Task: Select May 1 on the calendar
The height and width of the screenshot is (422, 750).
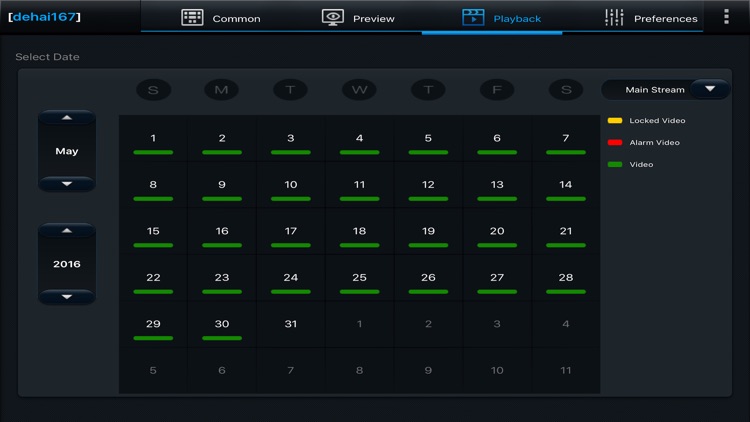Action: (x=153, y=138)
